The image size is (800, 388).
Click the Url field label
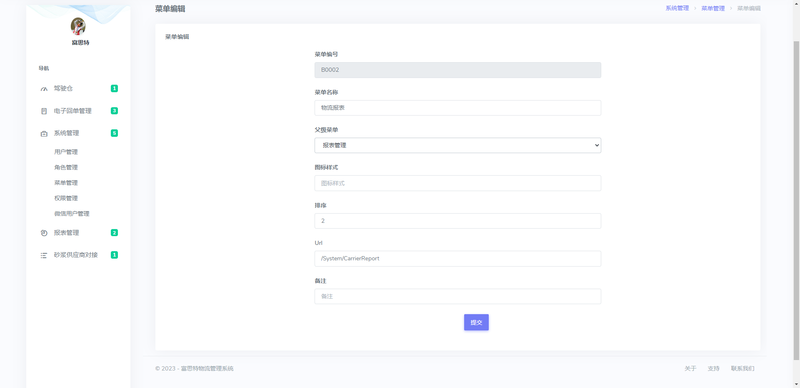(318, 243)
